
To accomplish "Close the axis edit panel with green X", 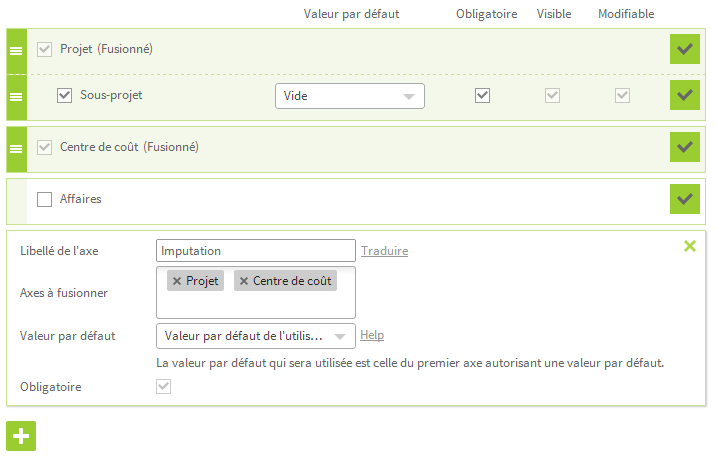I will click(690, 246).
